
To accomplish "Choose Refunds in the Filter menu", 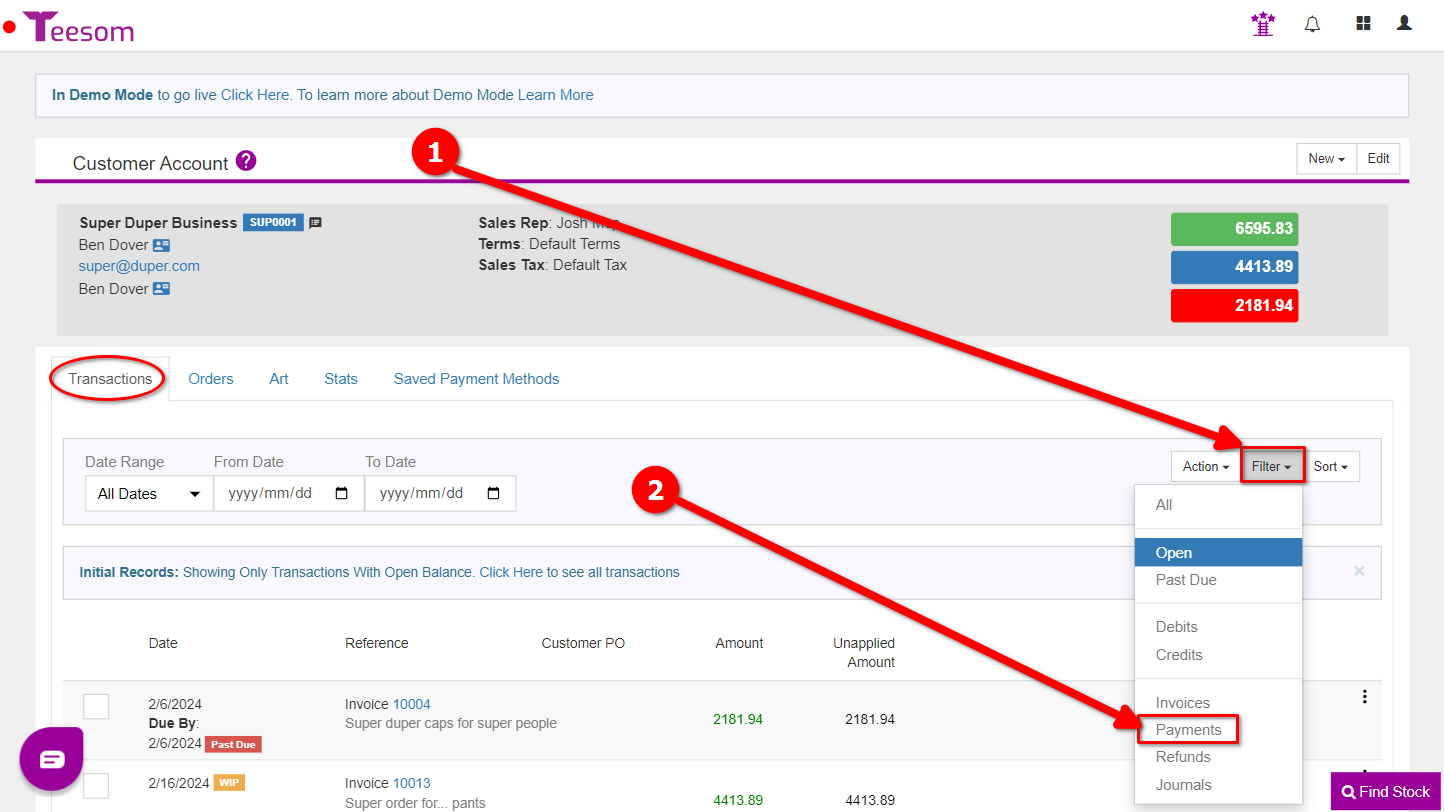I will pos(1218,757).
